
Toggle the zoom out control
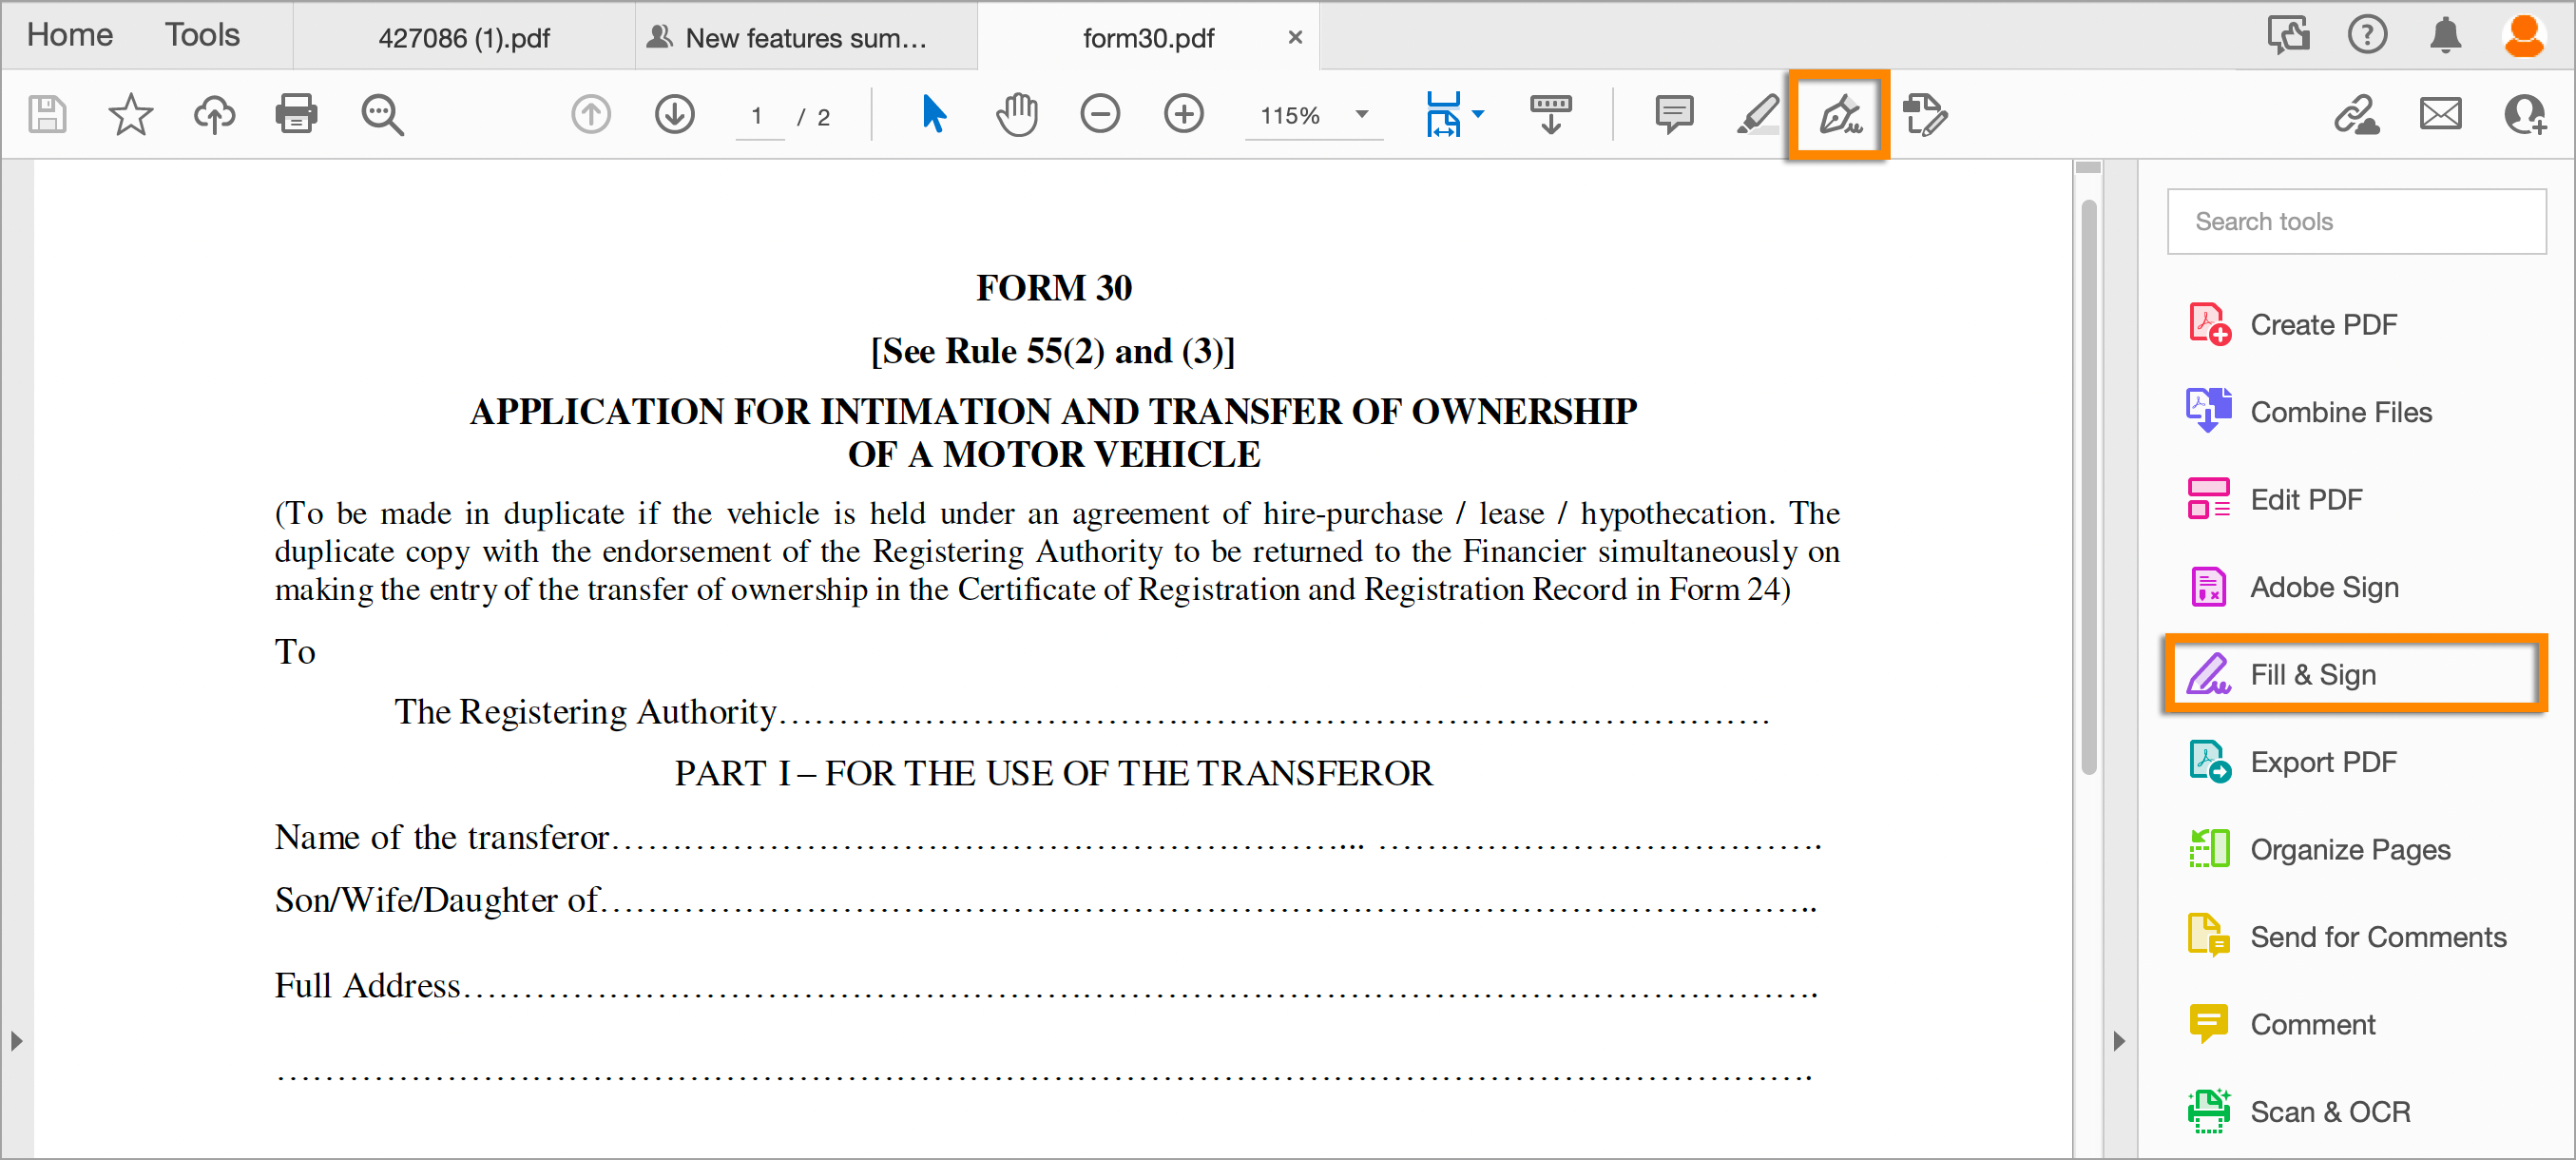(x=1101, y=117)
